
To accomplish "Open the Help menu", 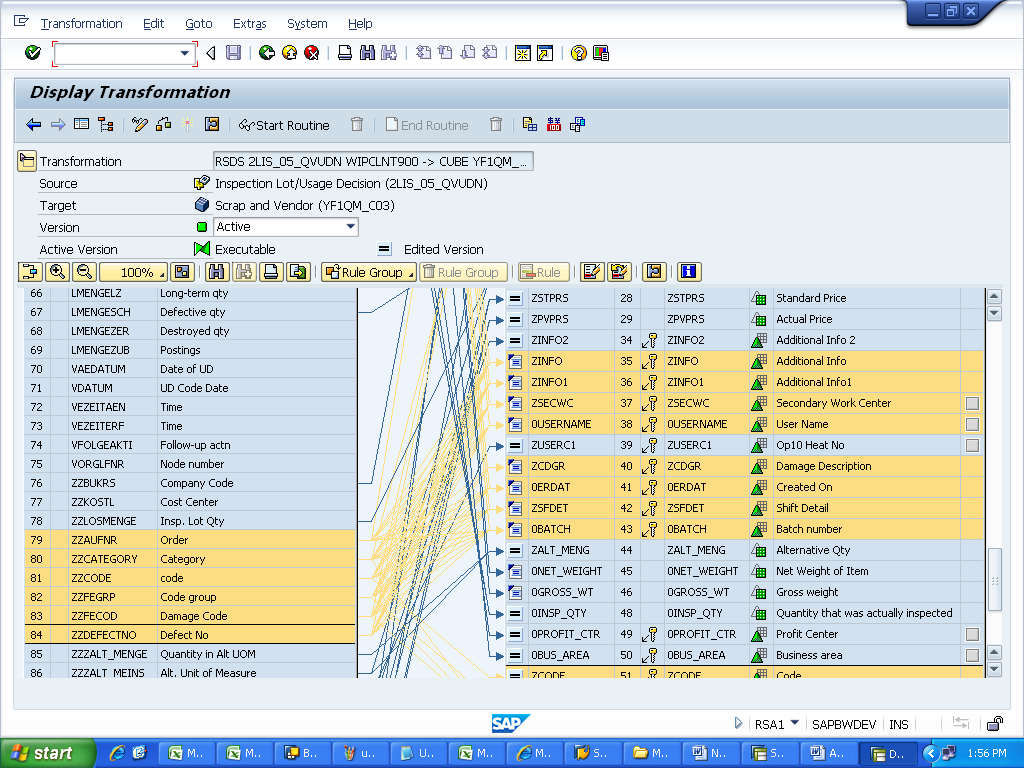I will click(360, 24).
